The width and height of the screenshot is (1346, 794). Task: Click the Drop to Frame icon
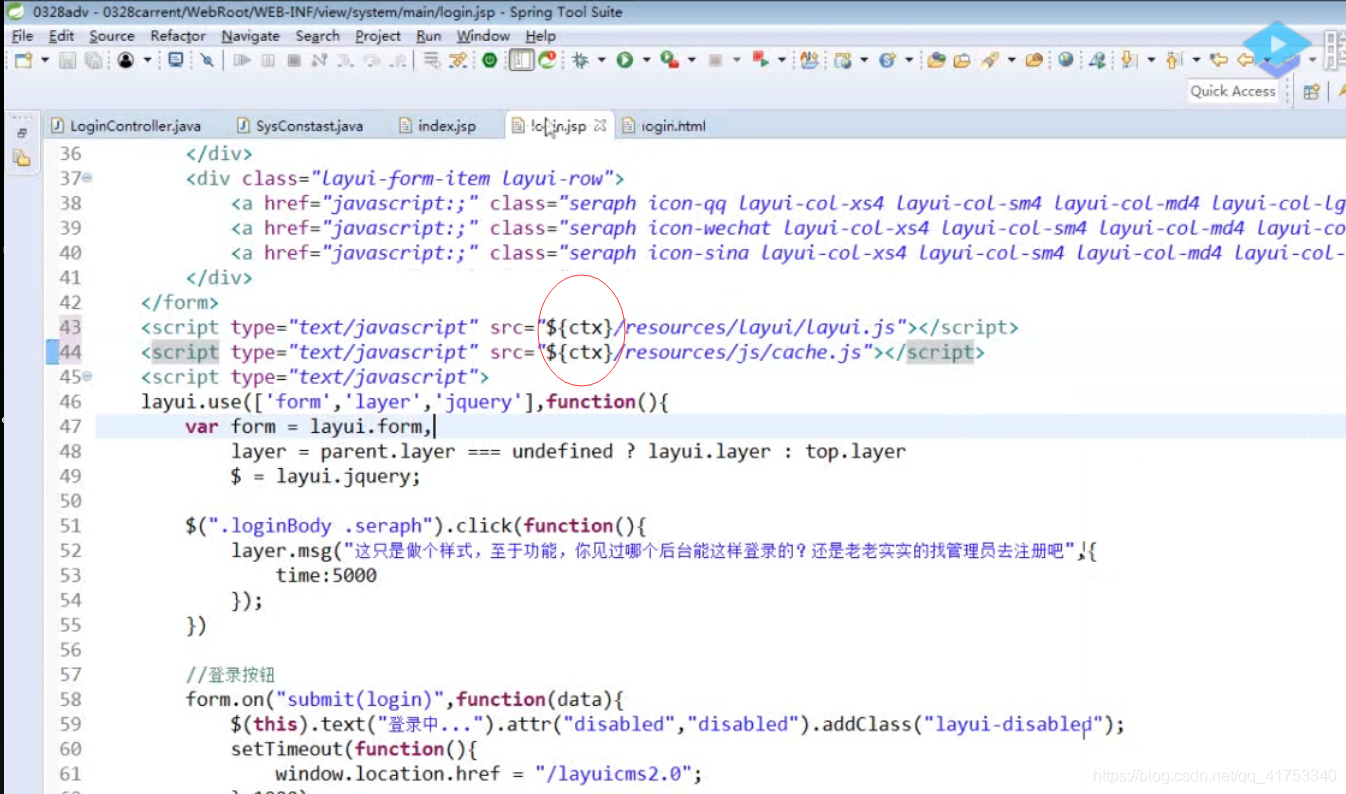tap(430, 60)
